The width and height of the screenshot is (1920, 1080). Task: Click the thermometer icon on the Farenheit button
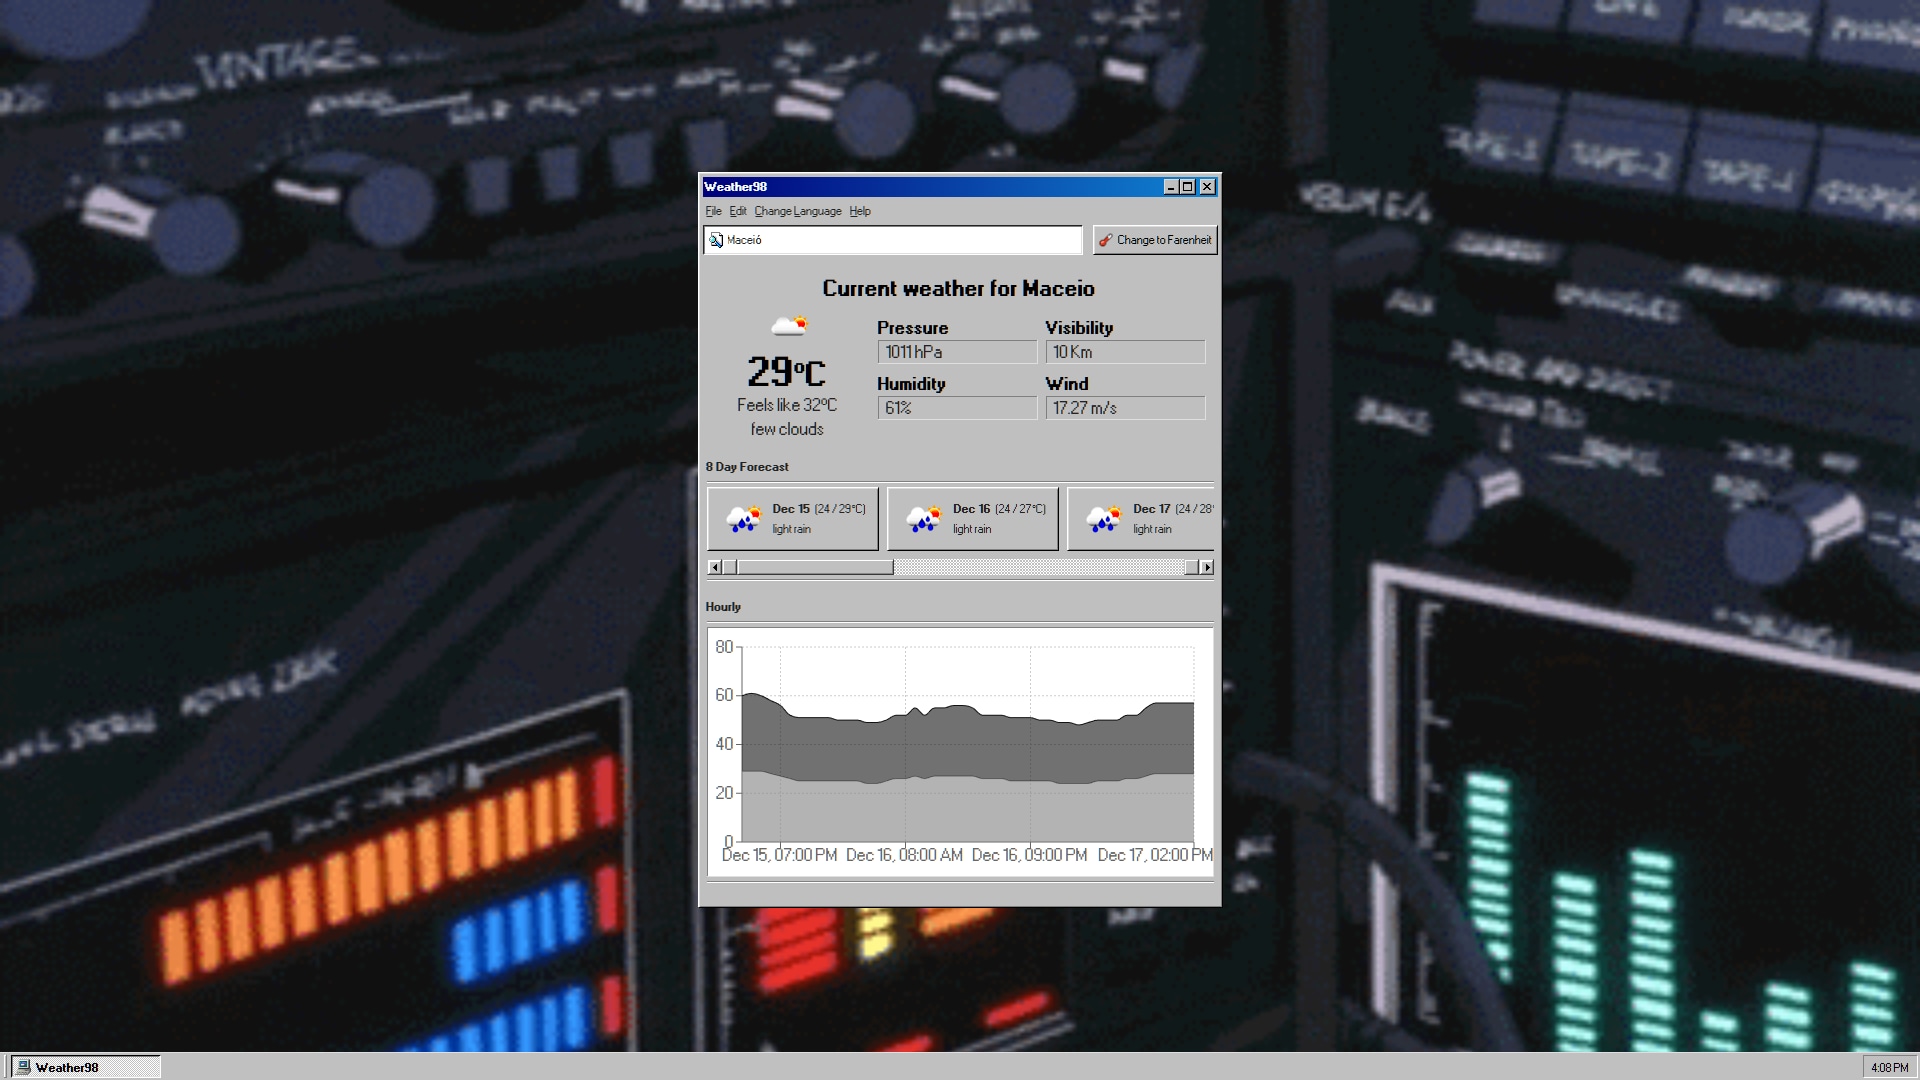[1104, 240]
